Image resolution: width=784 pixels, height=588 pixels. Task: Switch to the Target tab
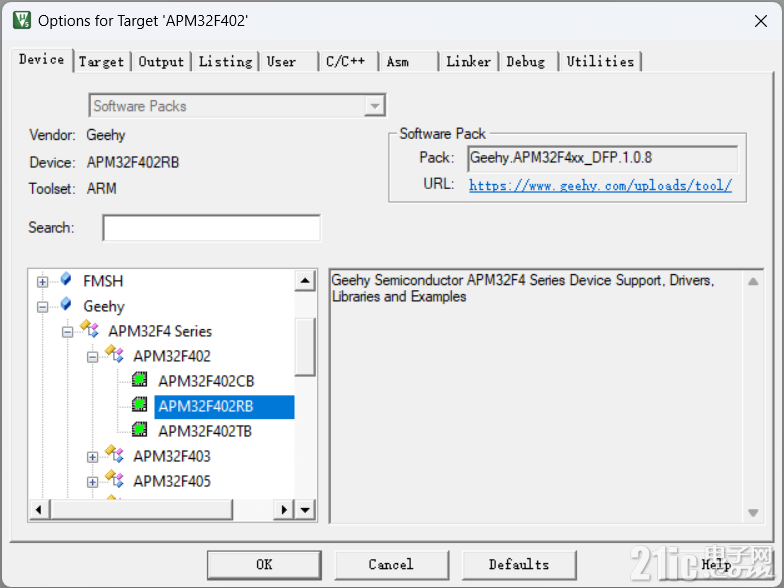point(102,62)
